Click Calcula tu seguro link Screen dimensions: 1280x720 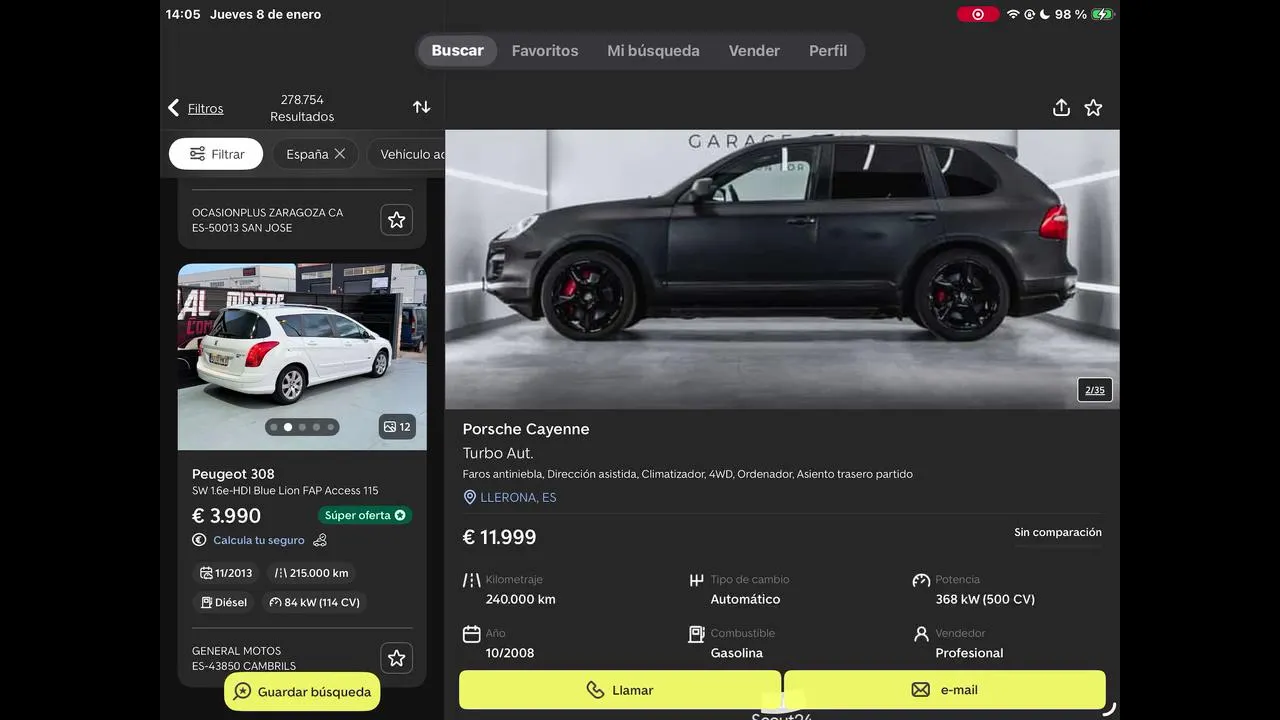[258, 540]
